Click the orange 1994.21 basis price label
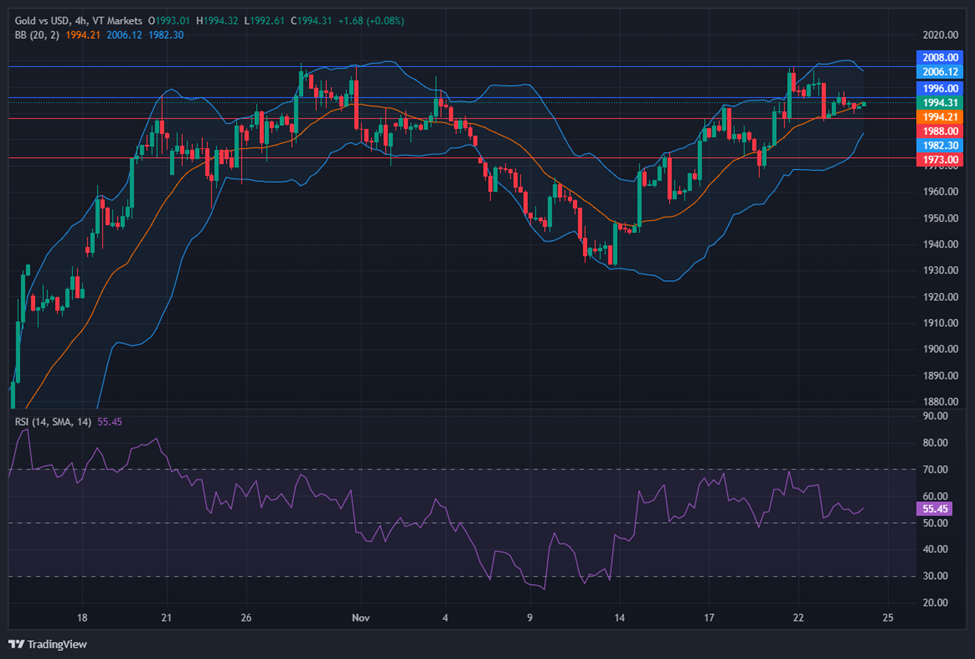975x659 pixels. (941, 117)
